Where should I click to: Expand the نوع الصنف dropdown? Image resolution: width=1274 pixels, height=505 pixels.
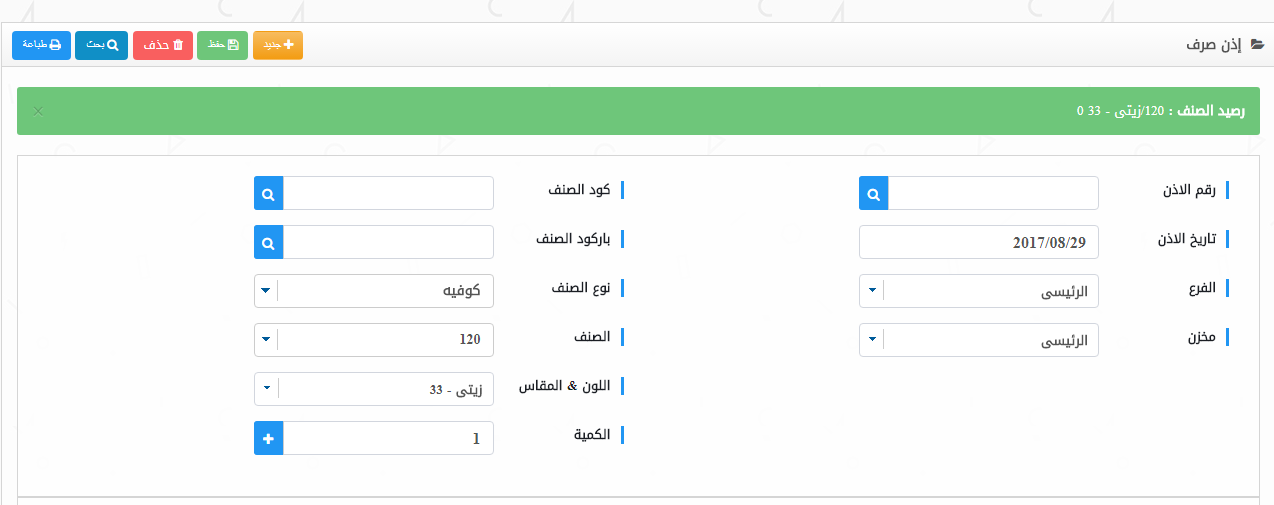[266, 291]
